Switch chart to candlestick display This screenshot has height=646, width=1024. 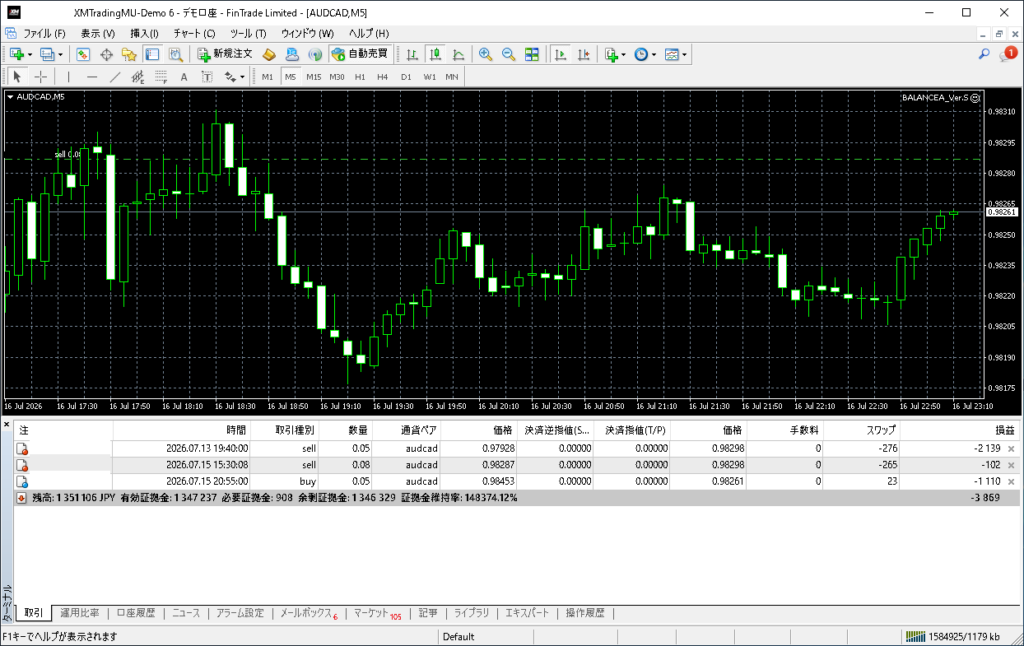coord(435,54)
